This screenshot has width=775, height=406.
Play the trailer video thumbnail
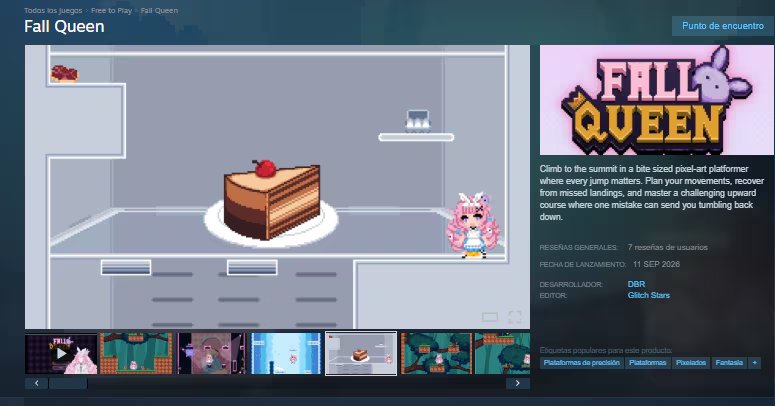[61, 353]
